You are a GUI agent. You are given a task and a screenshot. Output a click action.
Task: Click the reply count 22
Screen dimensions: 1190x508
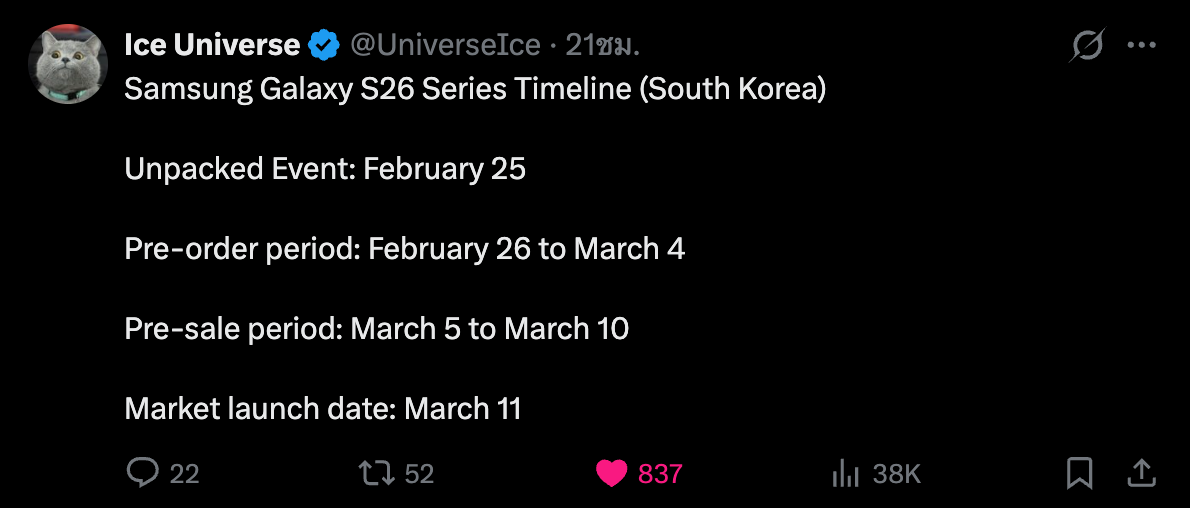pyautogui.click(x=184, y=473)
